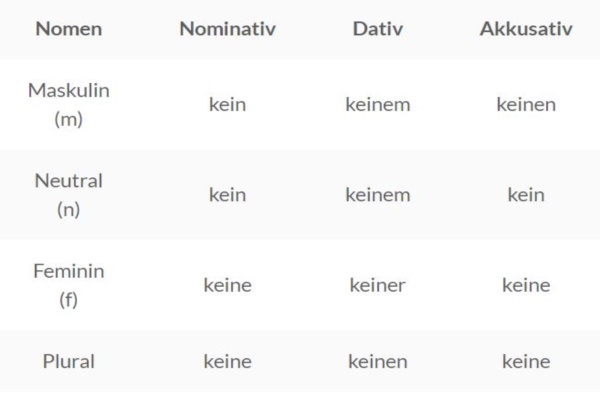Click the Maskulin (m) row label
The image size is (600, 400).
click(68, 104)
